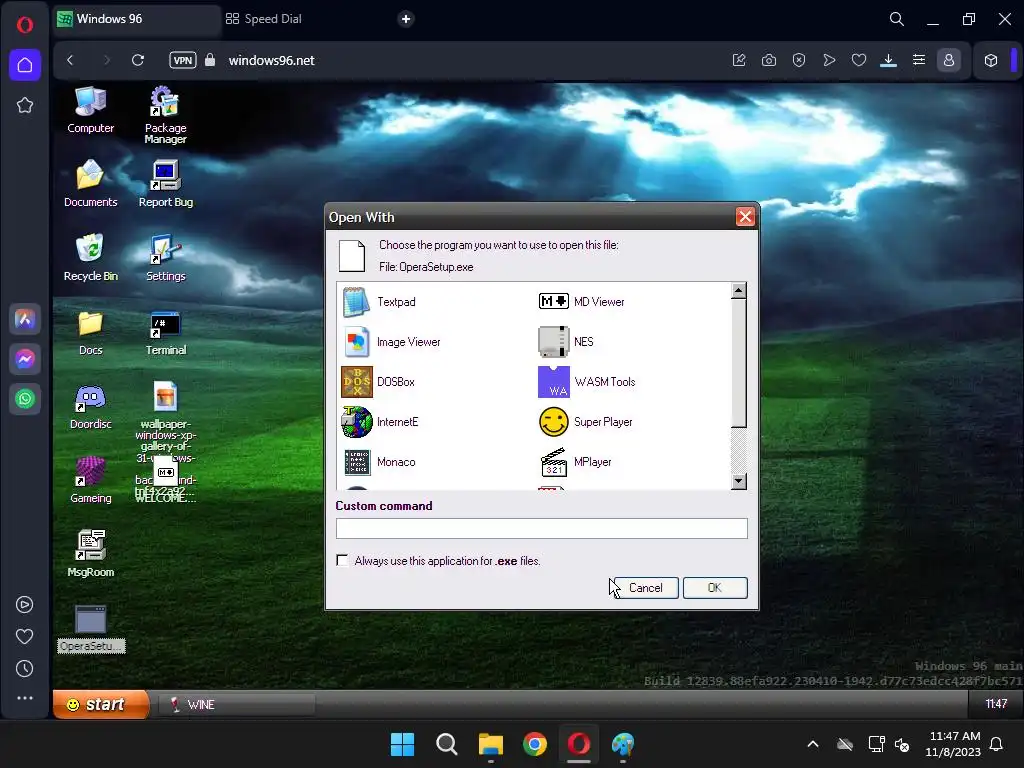Open Opera's Messenger sidebar icon
The image size is (1024, 768).
point(25,359)
